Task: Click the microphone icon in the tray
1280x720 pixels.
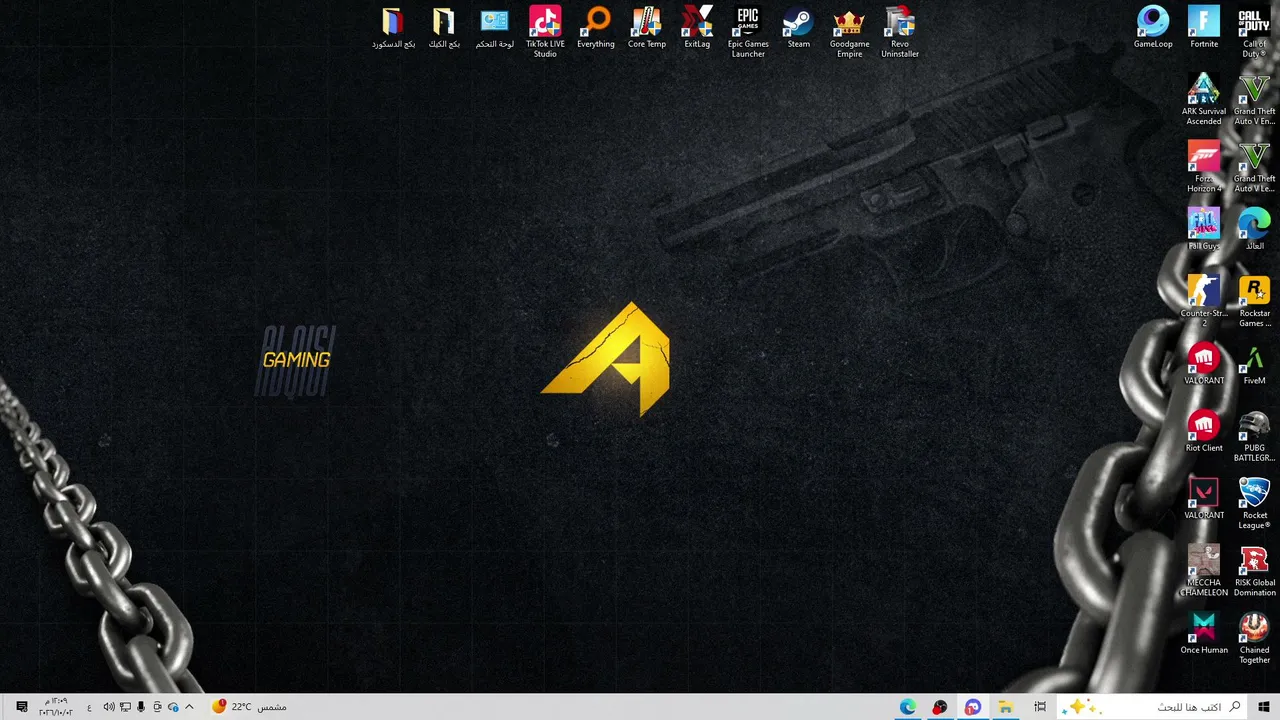Action: point(141,707)
